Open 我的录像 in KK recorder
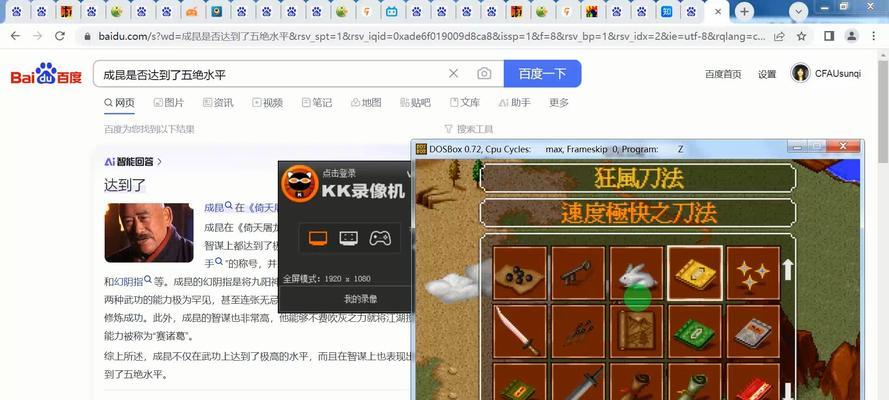Image resolution: width=889 pixels, height=400 pixels. (361, 299)
